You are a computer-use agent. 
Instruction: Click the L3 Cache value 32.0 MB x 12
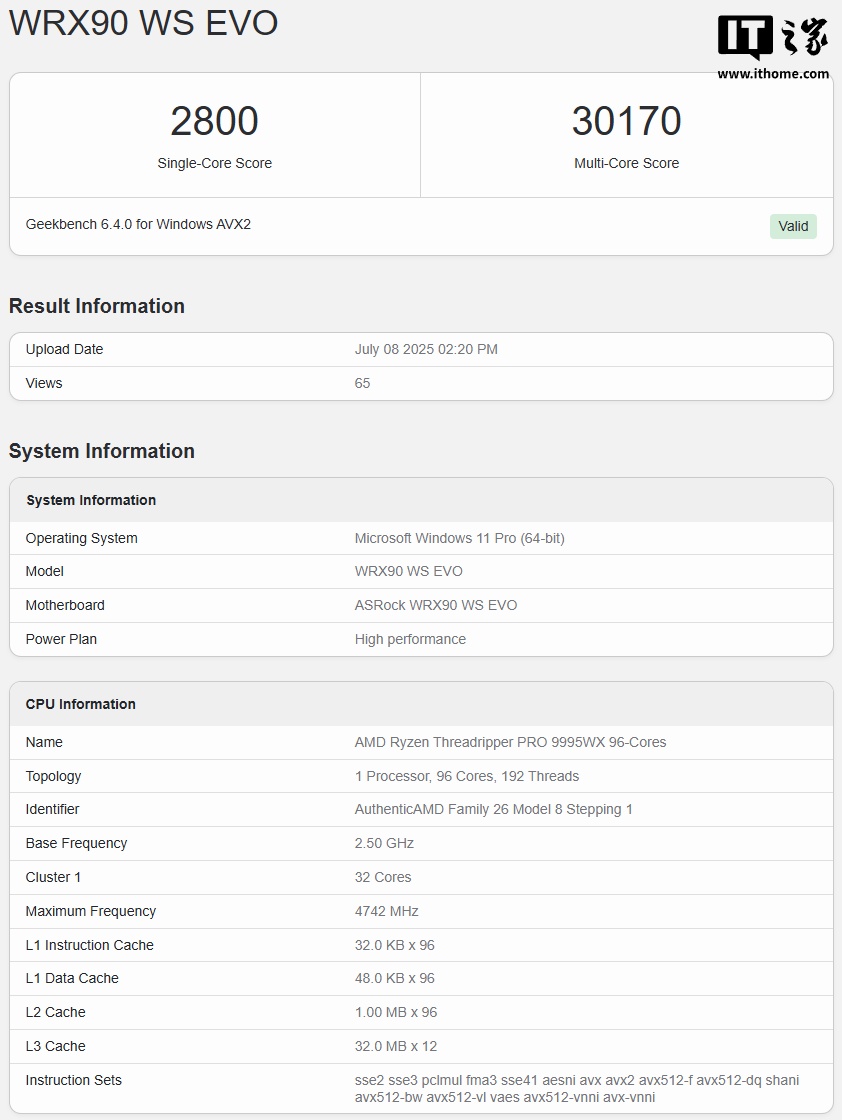point(396,1046)
